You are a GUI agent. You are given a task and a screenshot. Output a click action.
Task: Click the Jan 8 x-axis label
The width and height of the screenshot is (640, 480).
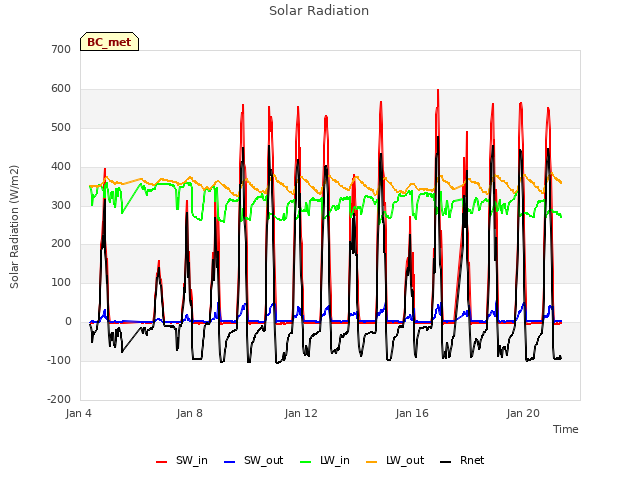click(x=190, y=413)
